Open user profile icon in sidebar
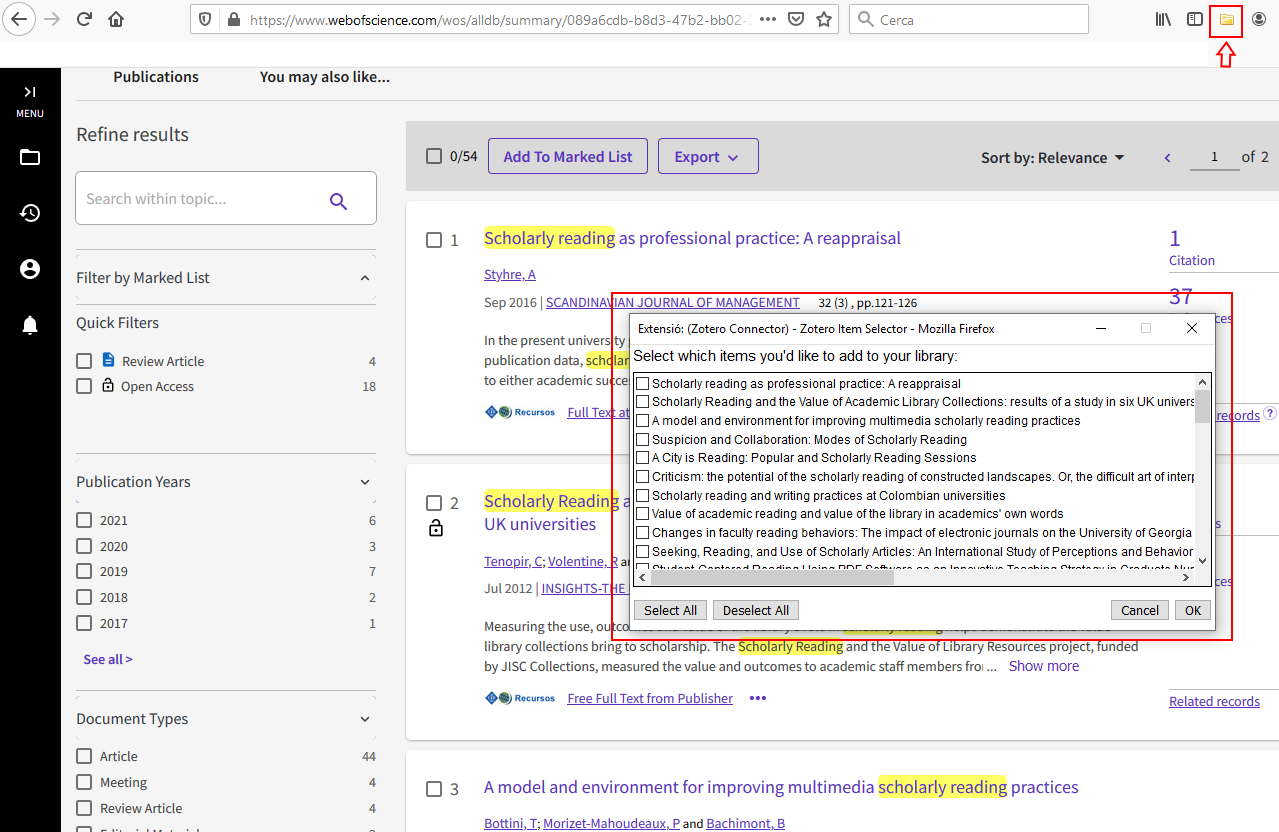 30,269
